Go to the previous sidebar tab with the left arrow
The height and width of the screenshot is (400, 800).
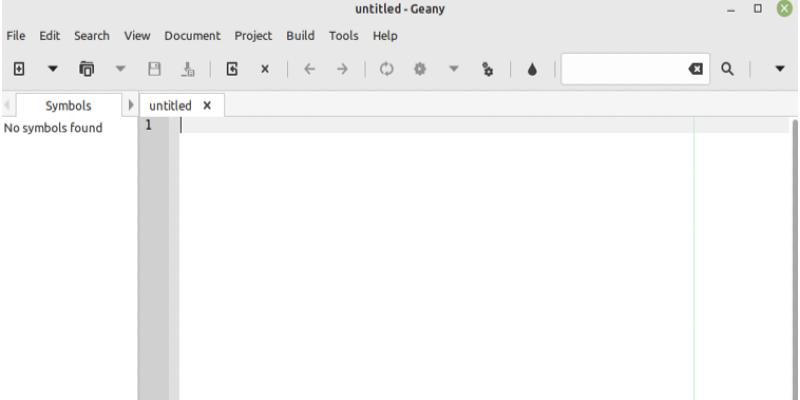click(7, 106)
